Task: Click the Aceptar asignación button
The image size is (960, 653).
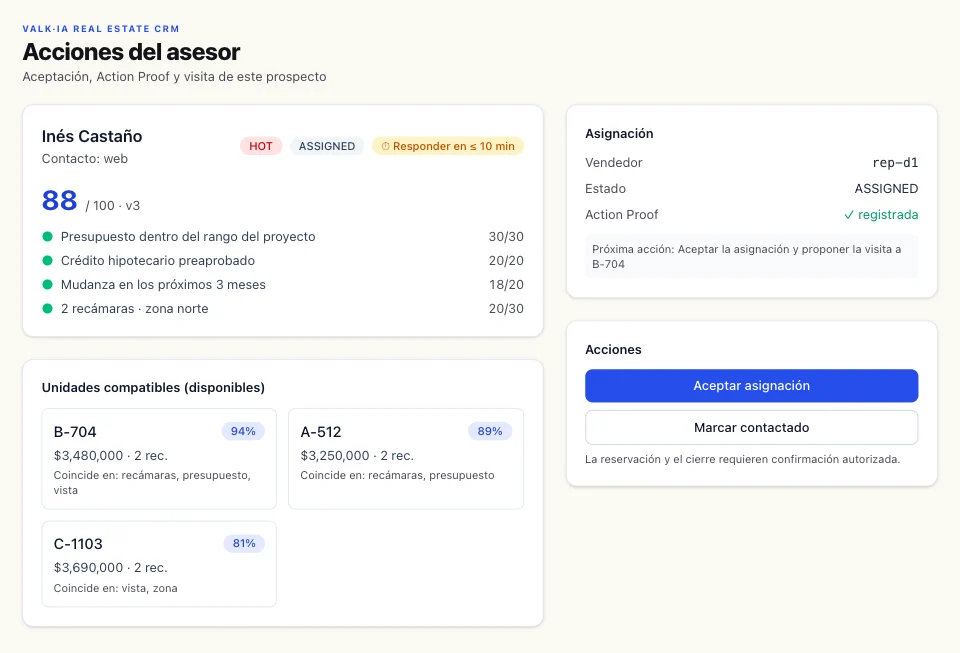Action: pos(751,386)
